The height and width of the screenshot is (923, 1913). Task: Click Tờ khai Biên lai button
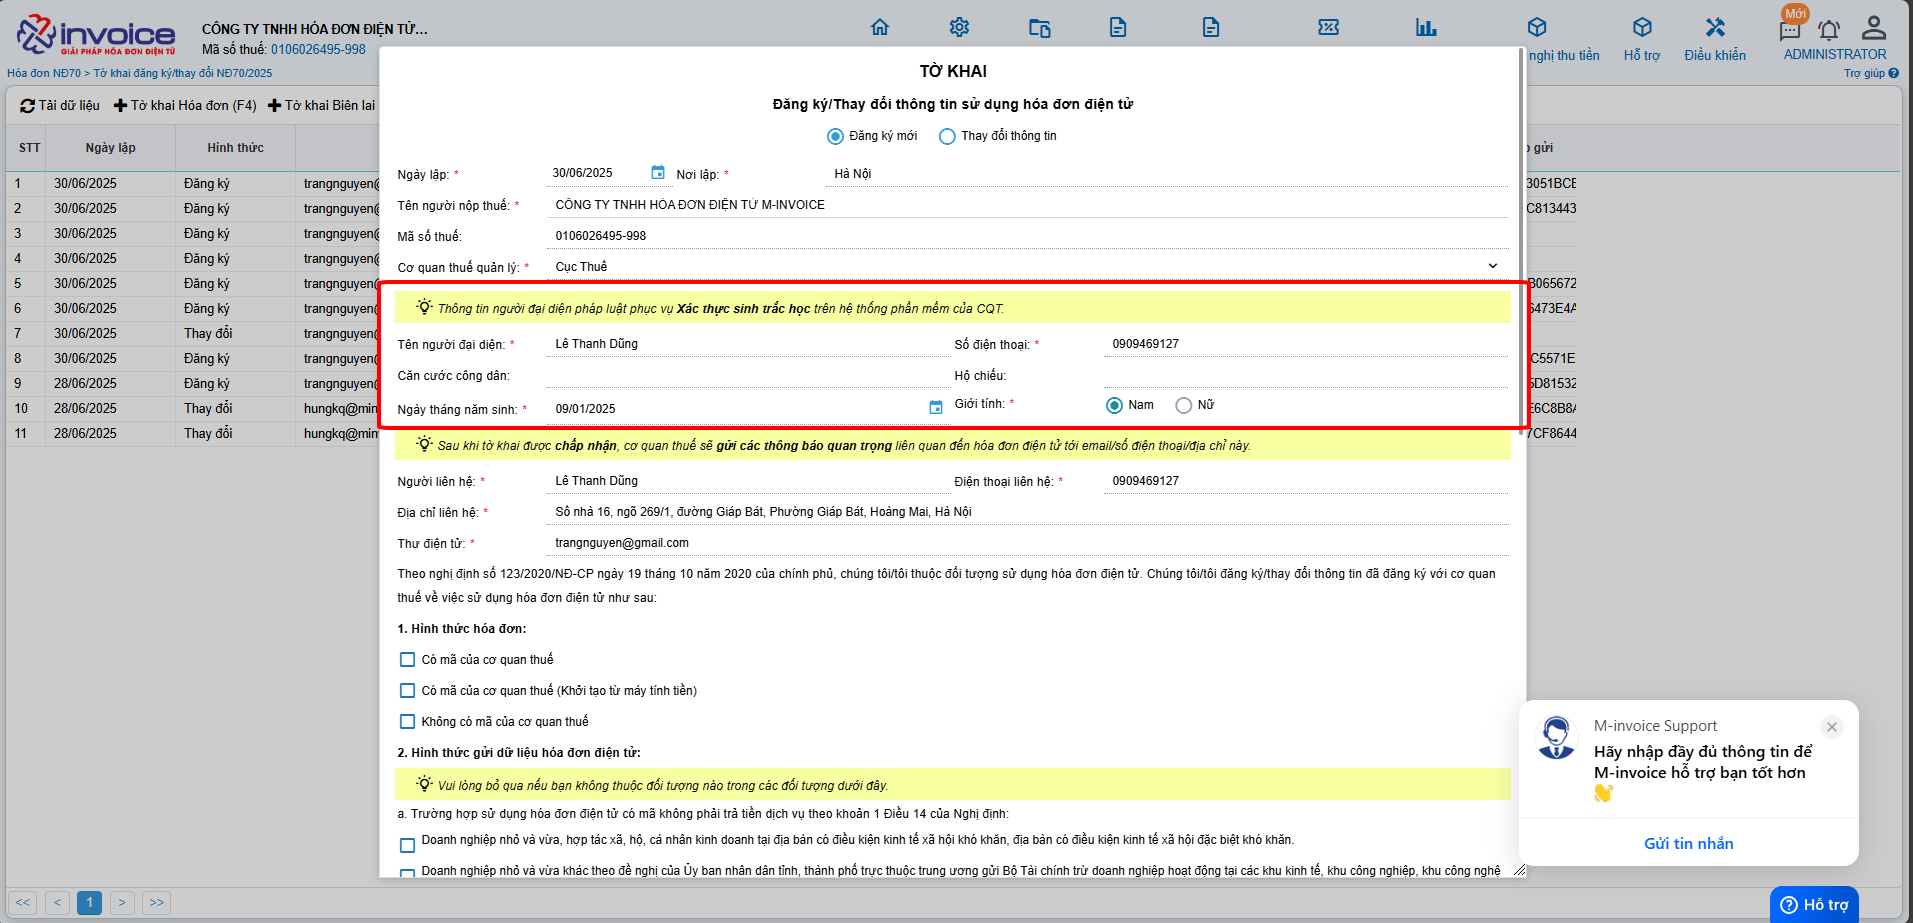click(x=321, y=105)
